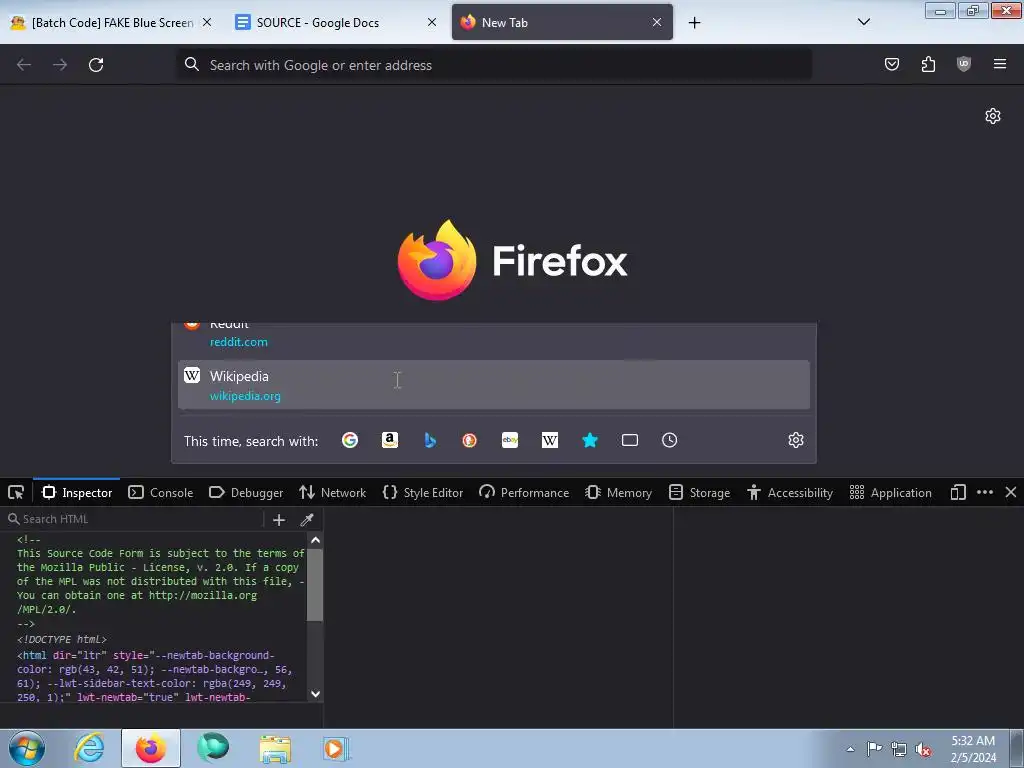Close the New Tab tab
Screen dimensions: 1024x768
pos(657,22)
